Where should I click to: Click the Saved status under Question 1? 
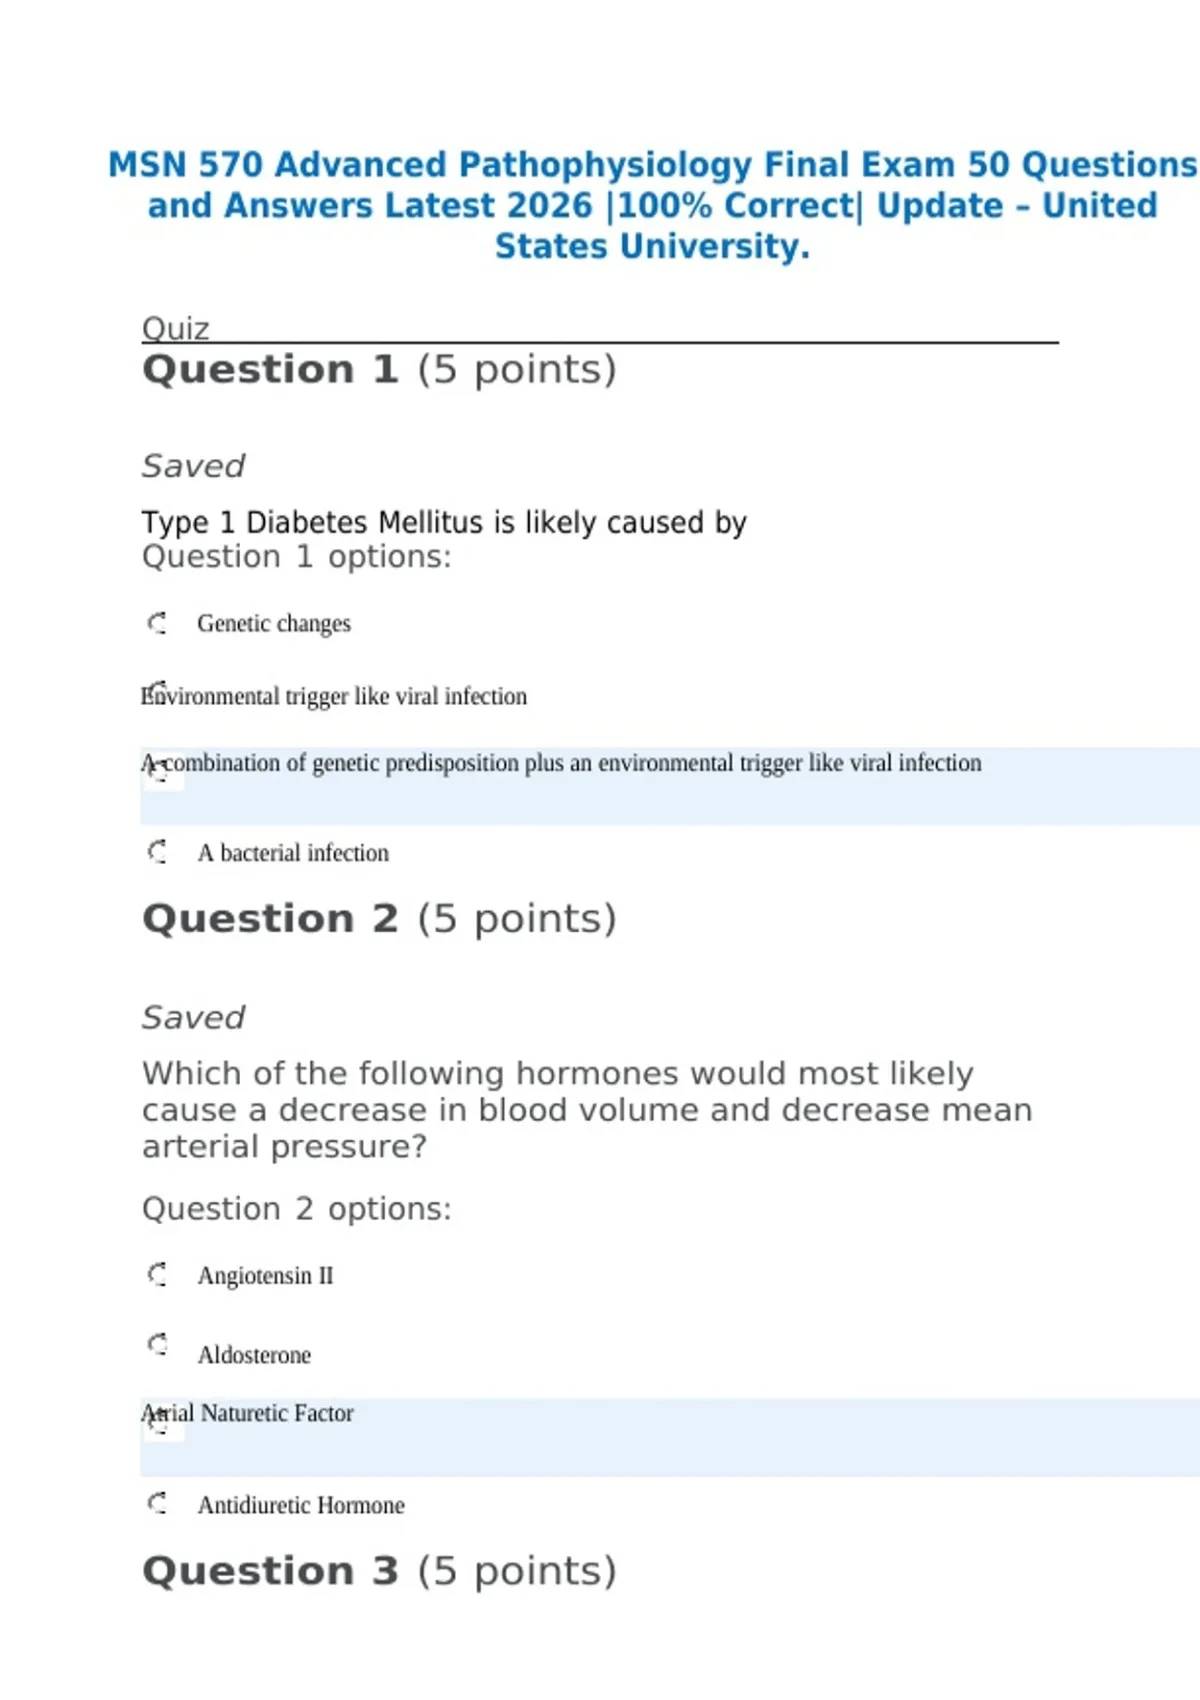tap(193, 466)
